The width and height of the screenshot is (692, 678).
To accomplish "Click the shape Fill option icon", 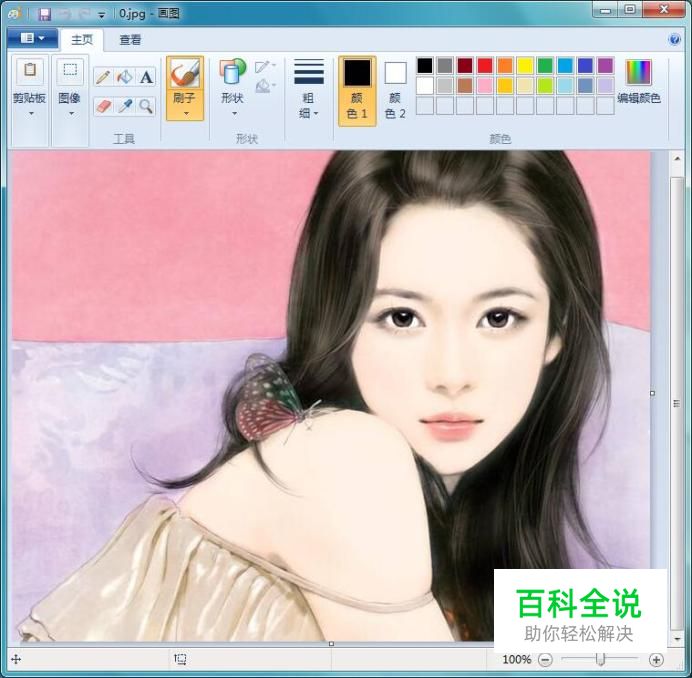I will pyautogui.click(x=263, y=85).
